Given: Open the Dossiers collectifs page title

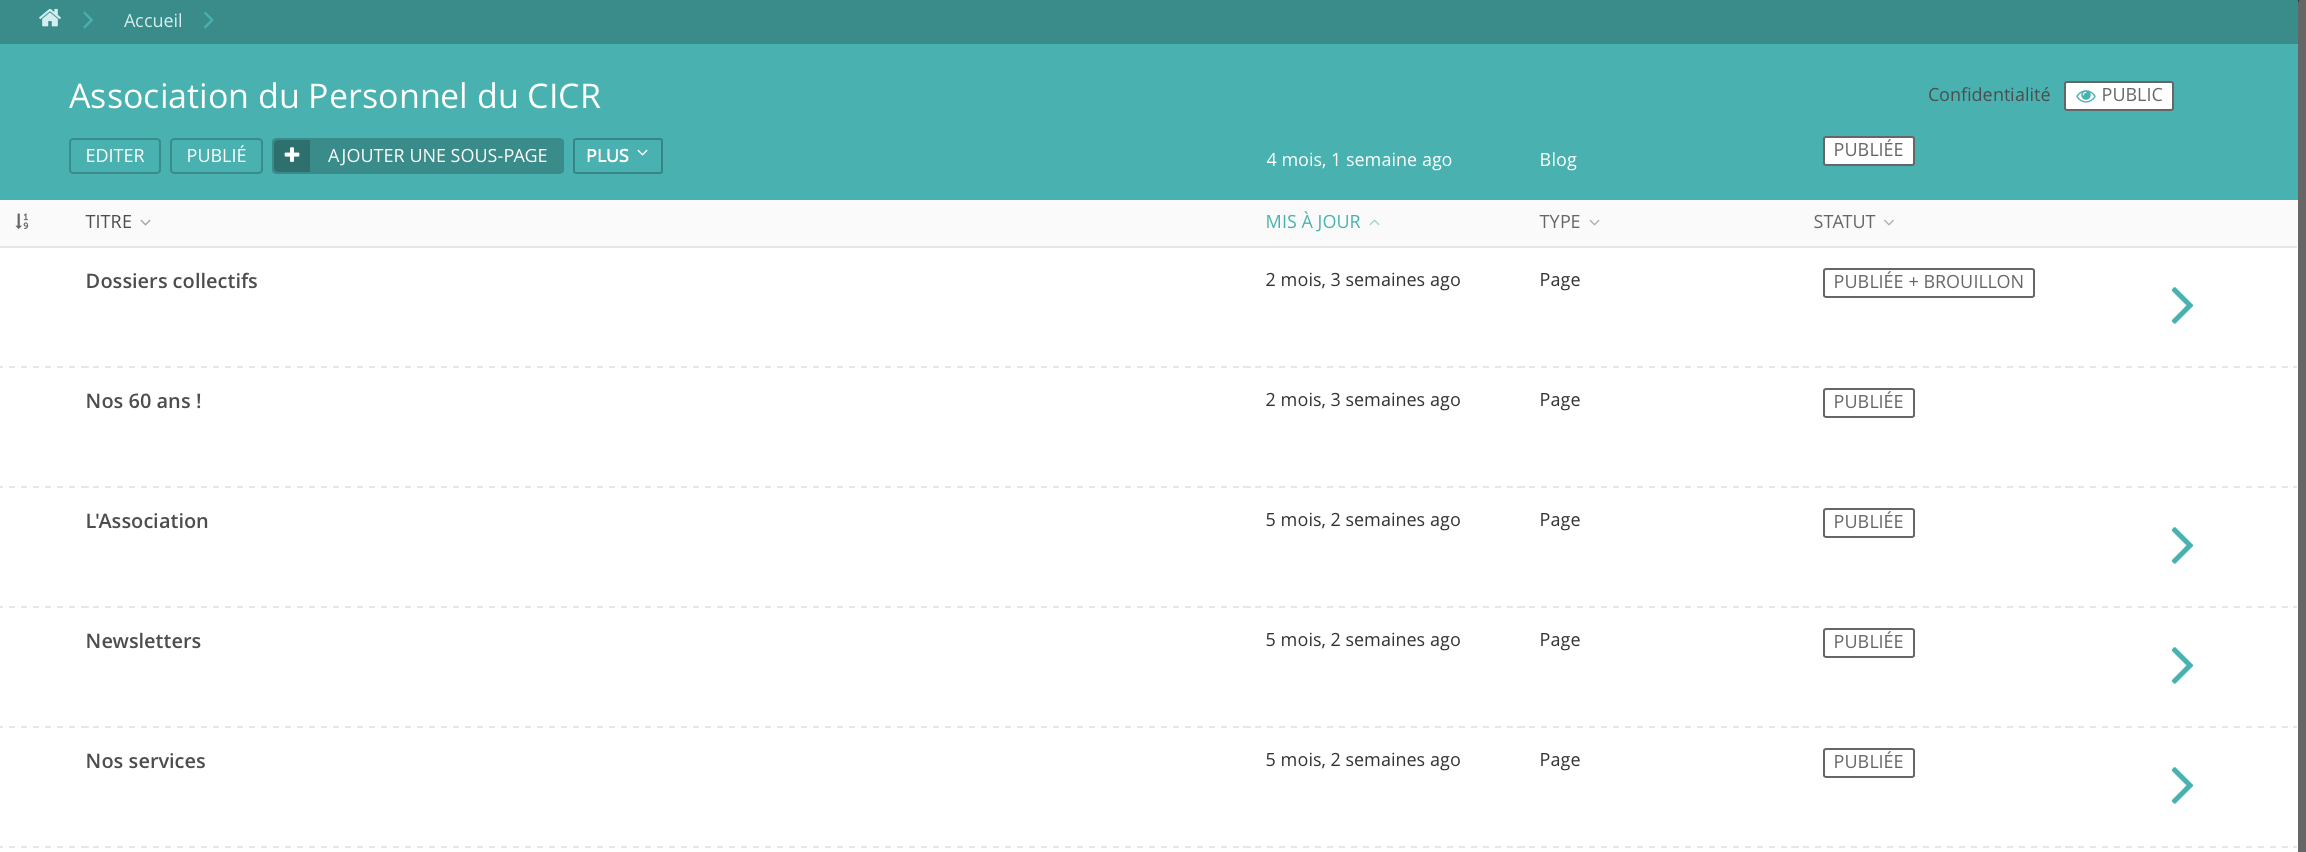Looking at the screenshot, I should pyautogui.click(x=171, y=281).
